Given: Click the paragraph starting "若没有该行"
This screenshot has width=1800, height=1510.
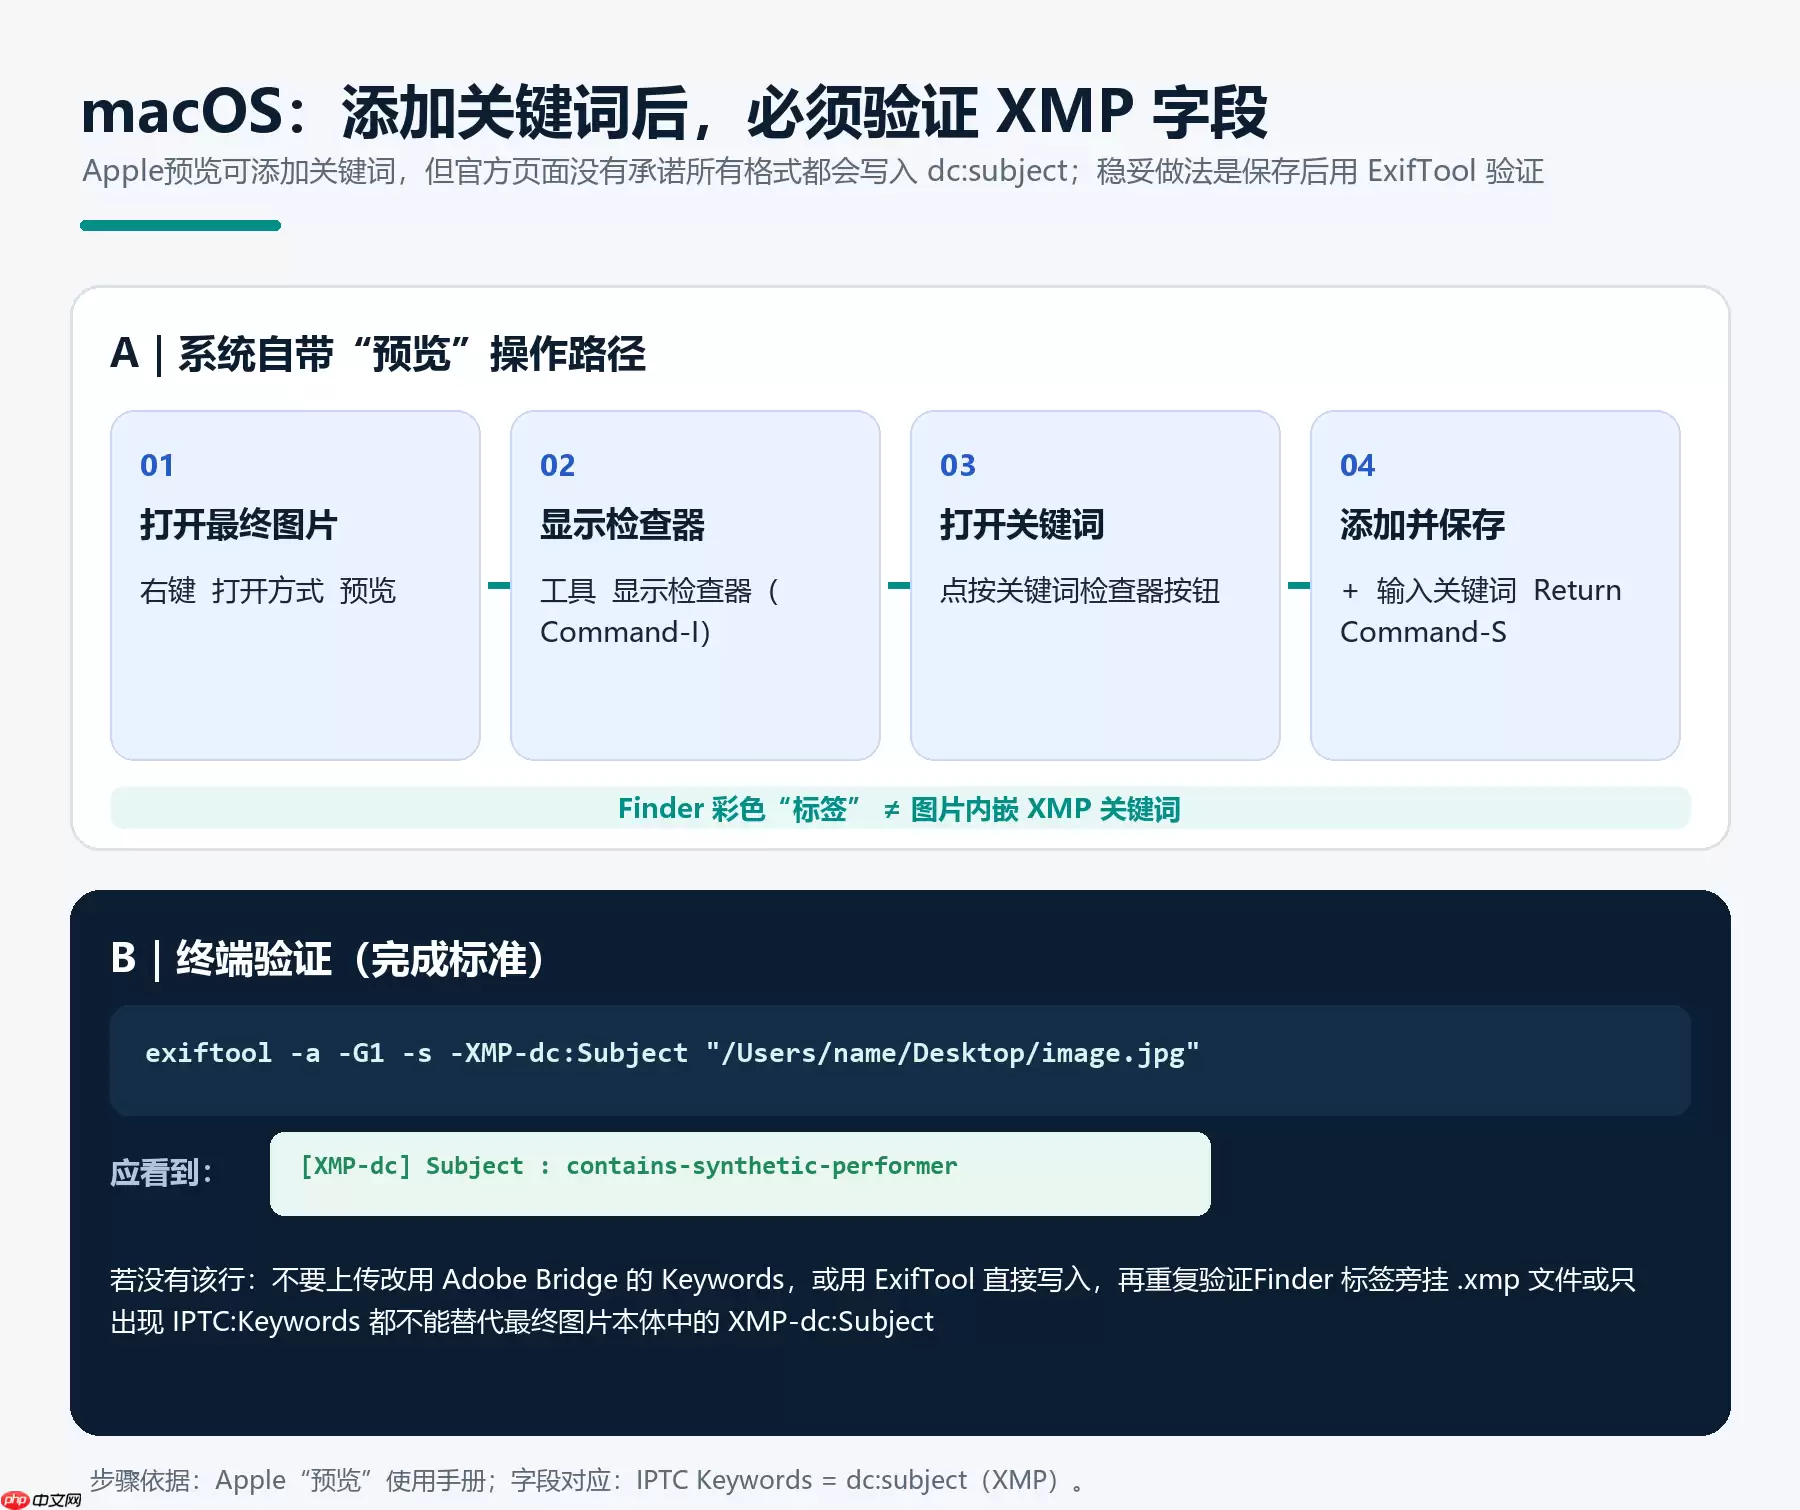Looking at the screenshot, I should pos(873,1300).
